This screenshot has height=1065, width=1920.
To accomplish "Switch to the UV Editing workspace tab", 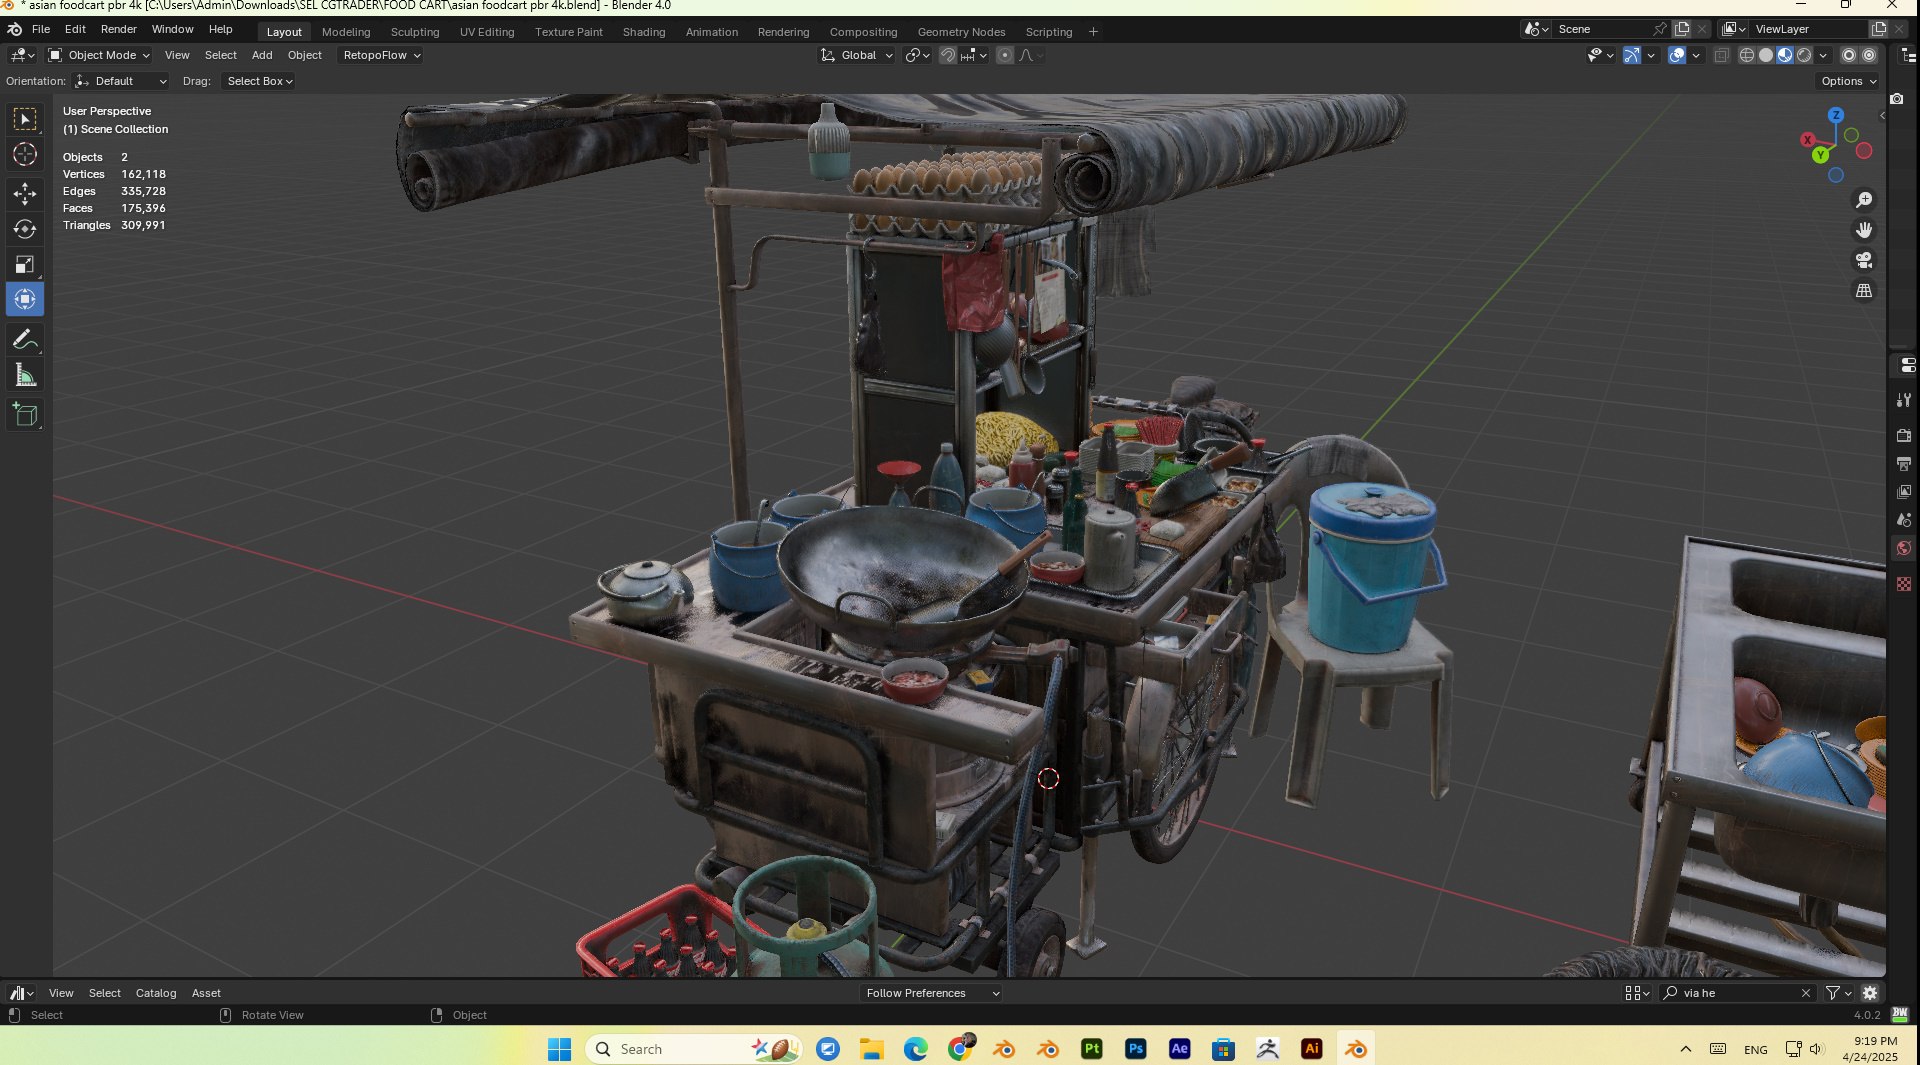I will (487, 32).
